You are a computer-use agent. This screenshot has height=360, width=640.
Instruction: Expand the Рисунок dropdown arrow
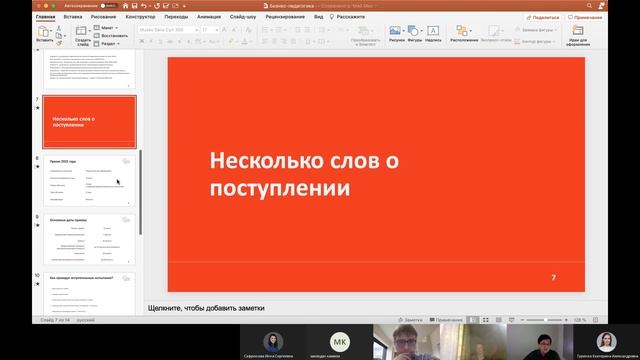pos(404,31)
